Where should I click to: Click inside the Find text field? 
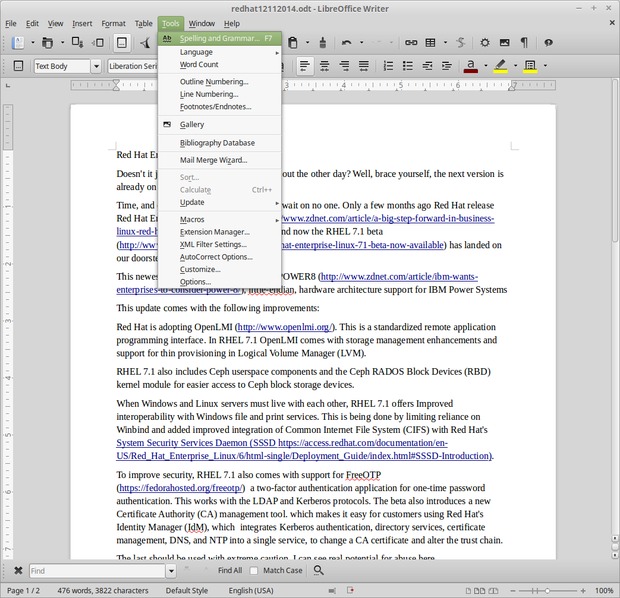pos(95,570)
